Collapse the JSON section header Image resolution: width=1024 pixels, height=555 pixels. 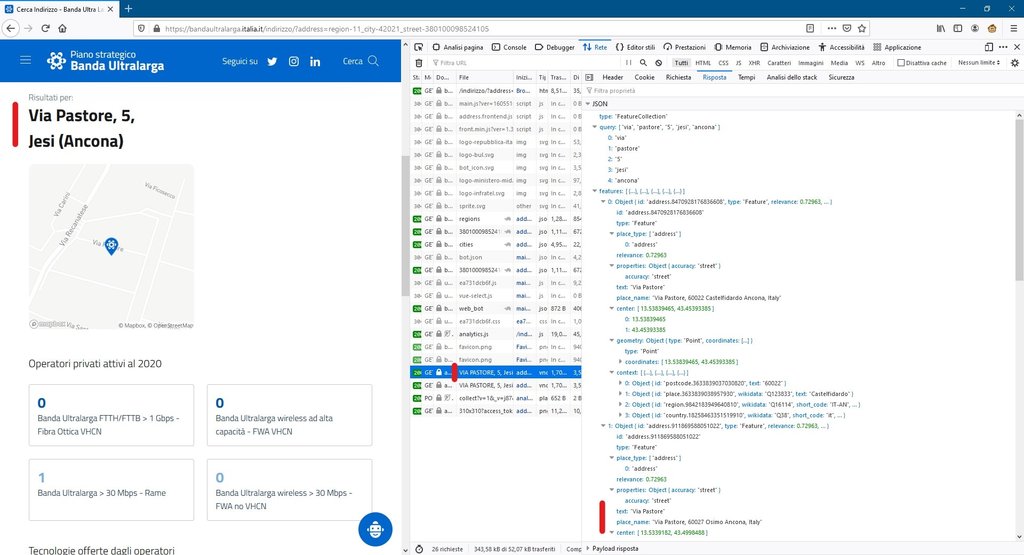point(588,104)
